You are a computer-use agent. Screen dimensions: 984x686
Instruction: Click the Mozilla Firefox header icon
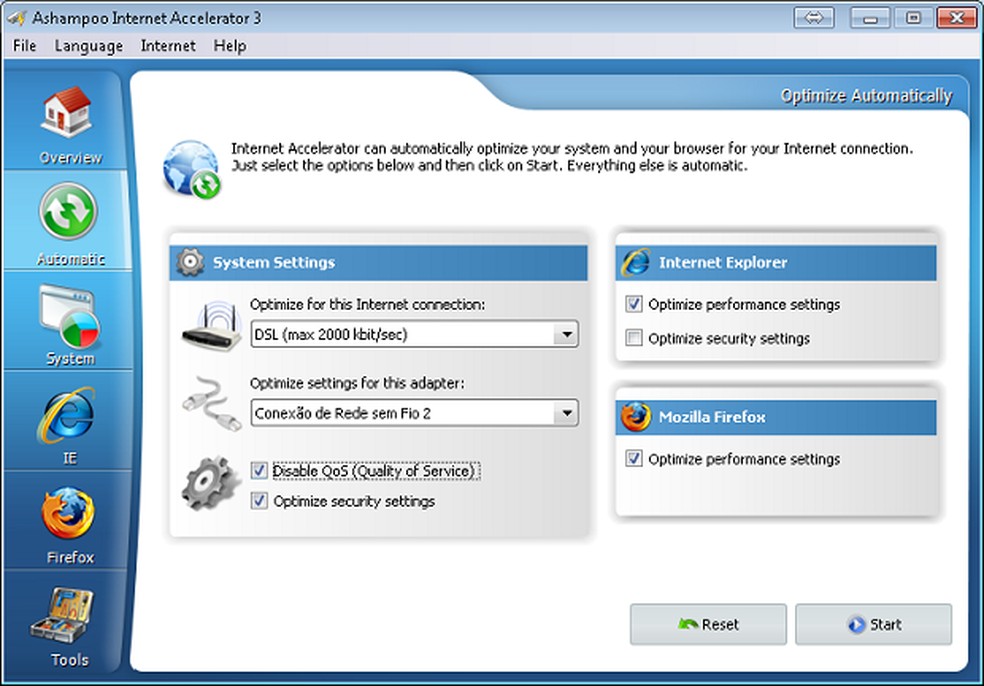(x=636, y=417)
